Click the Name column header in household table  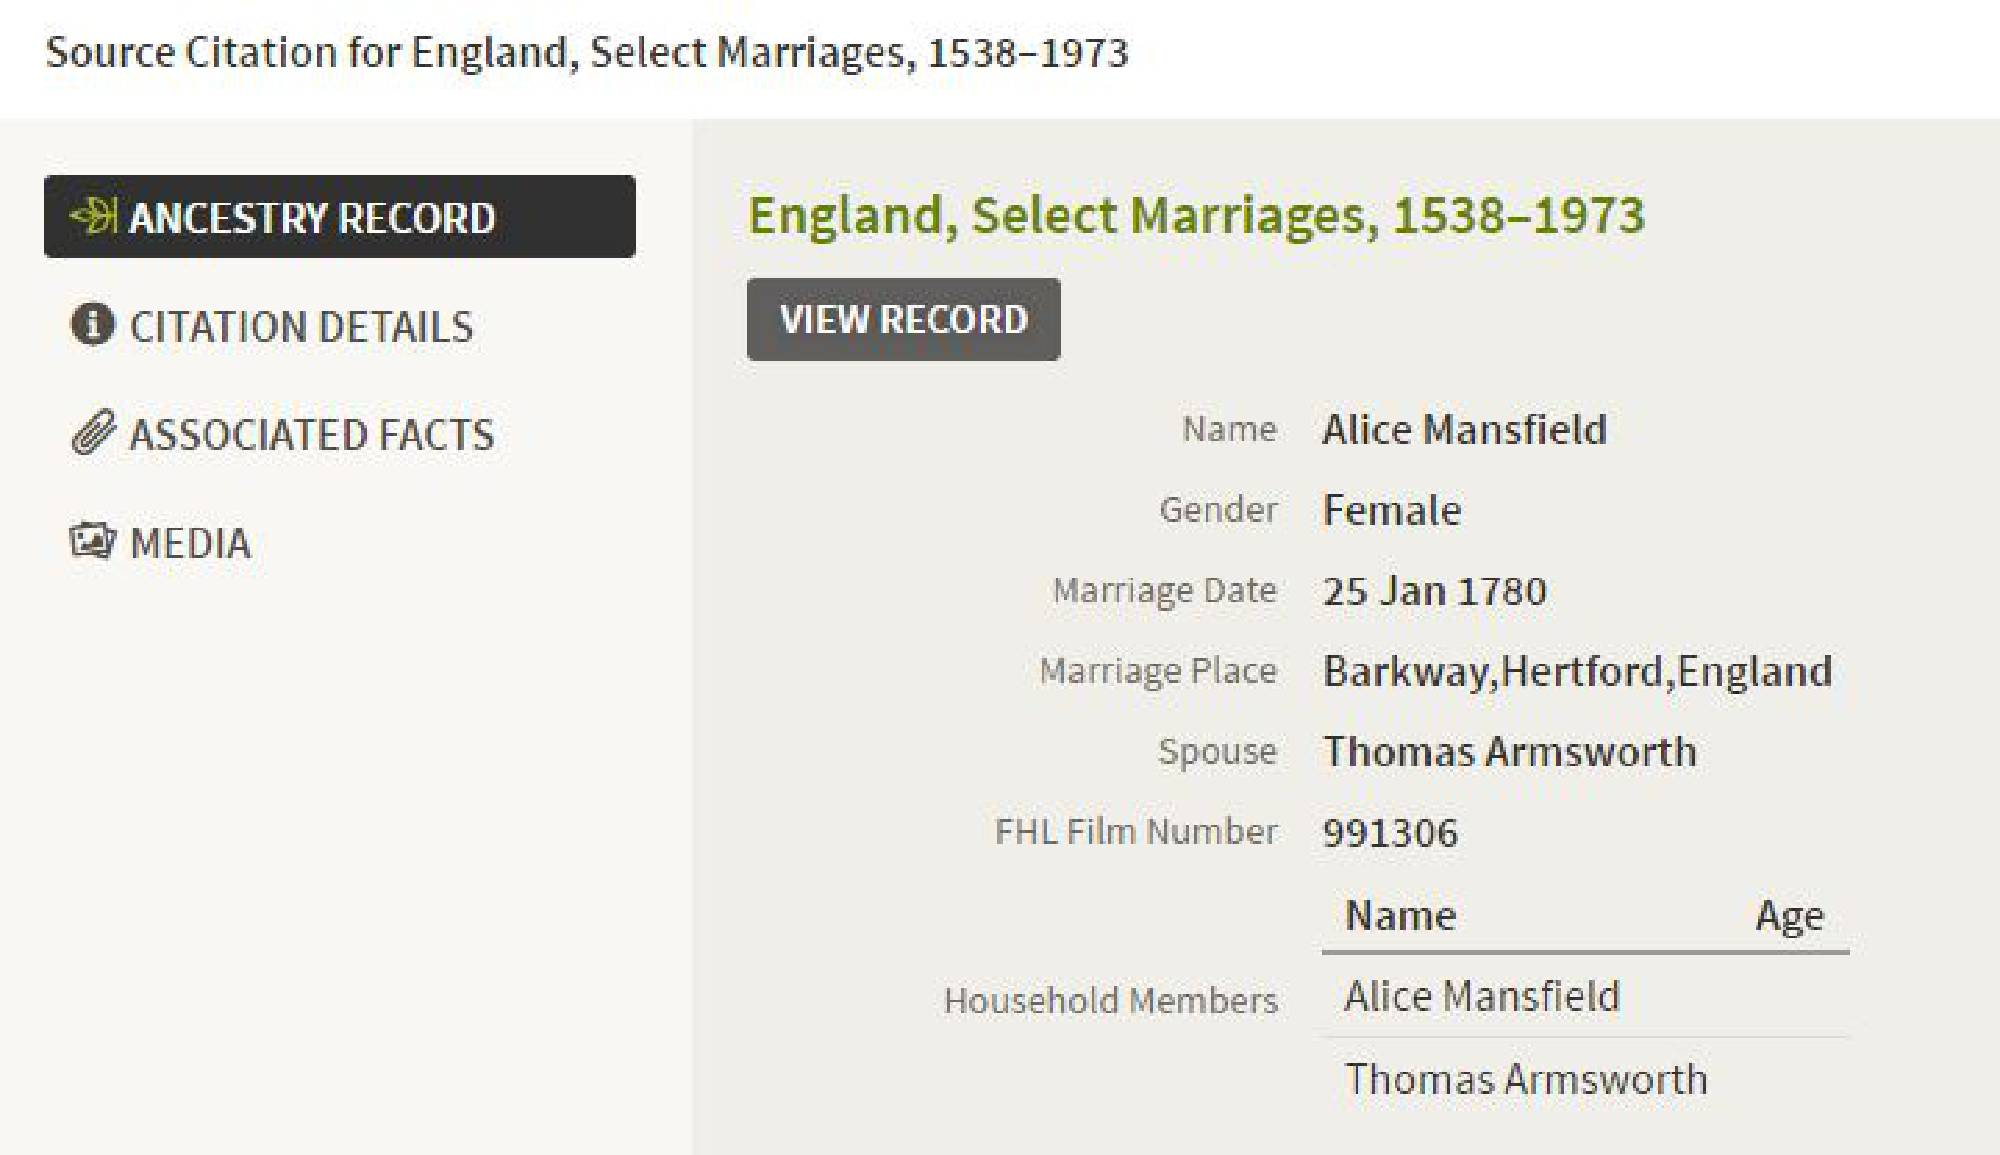point(1400,916)
